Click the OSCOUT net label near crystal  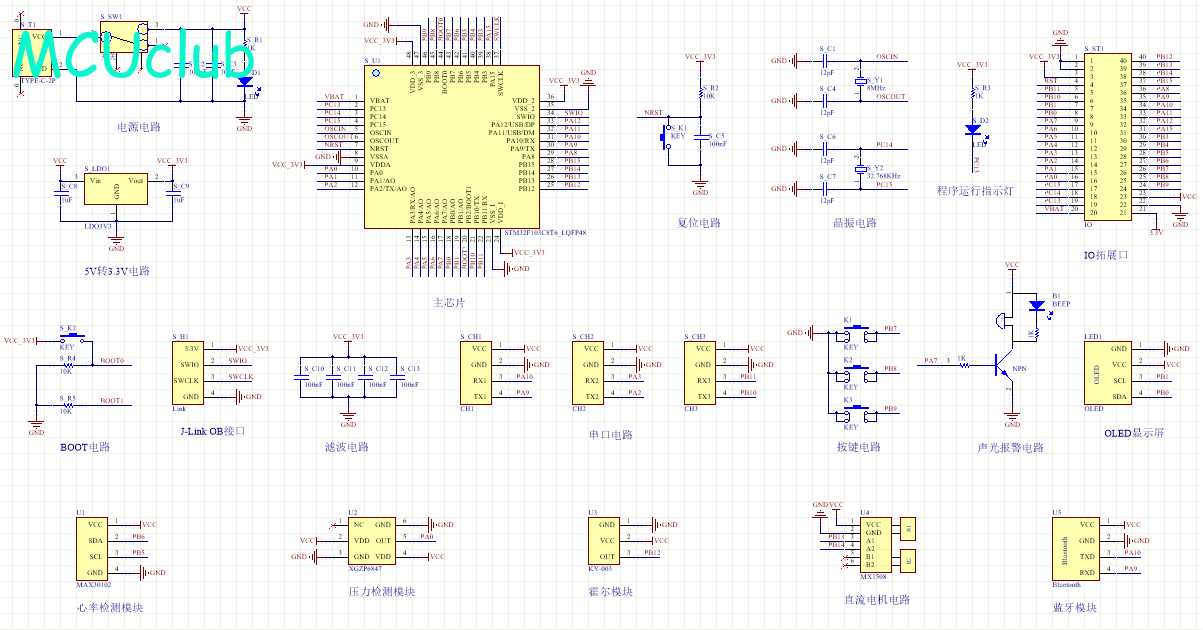(x=890, y=97)
